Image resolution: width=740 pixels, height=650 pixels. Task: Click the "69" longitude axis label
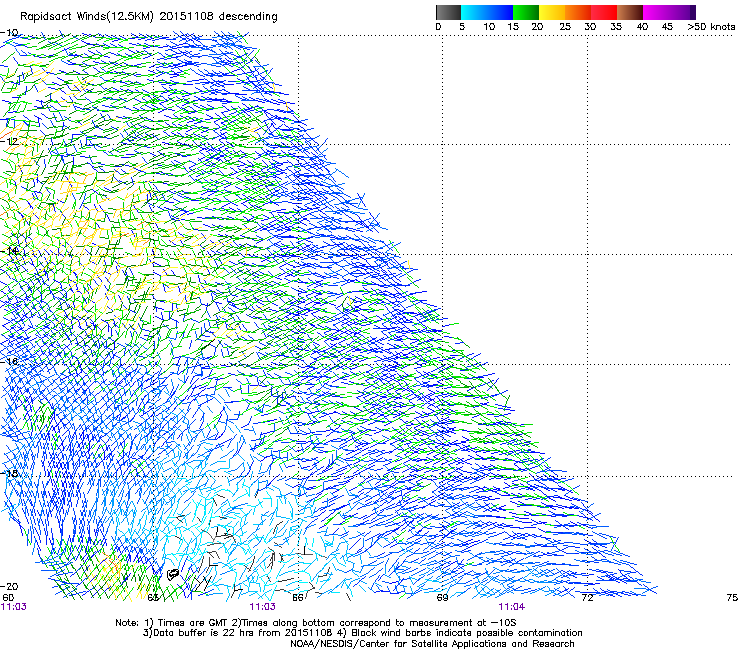pos(442,598)
